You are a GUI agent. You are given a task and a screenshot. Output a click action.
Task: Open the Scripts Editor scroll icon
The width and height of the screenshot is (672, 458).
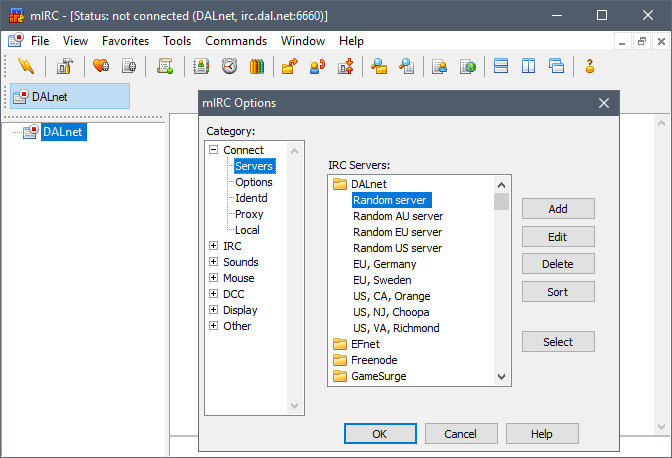click(165, 66)
